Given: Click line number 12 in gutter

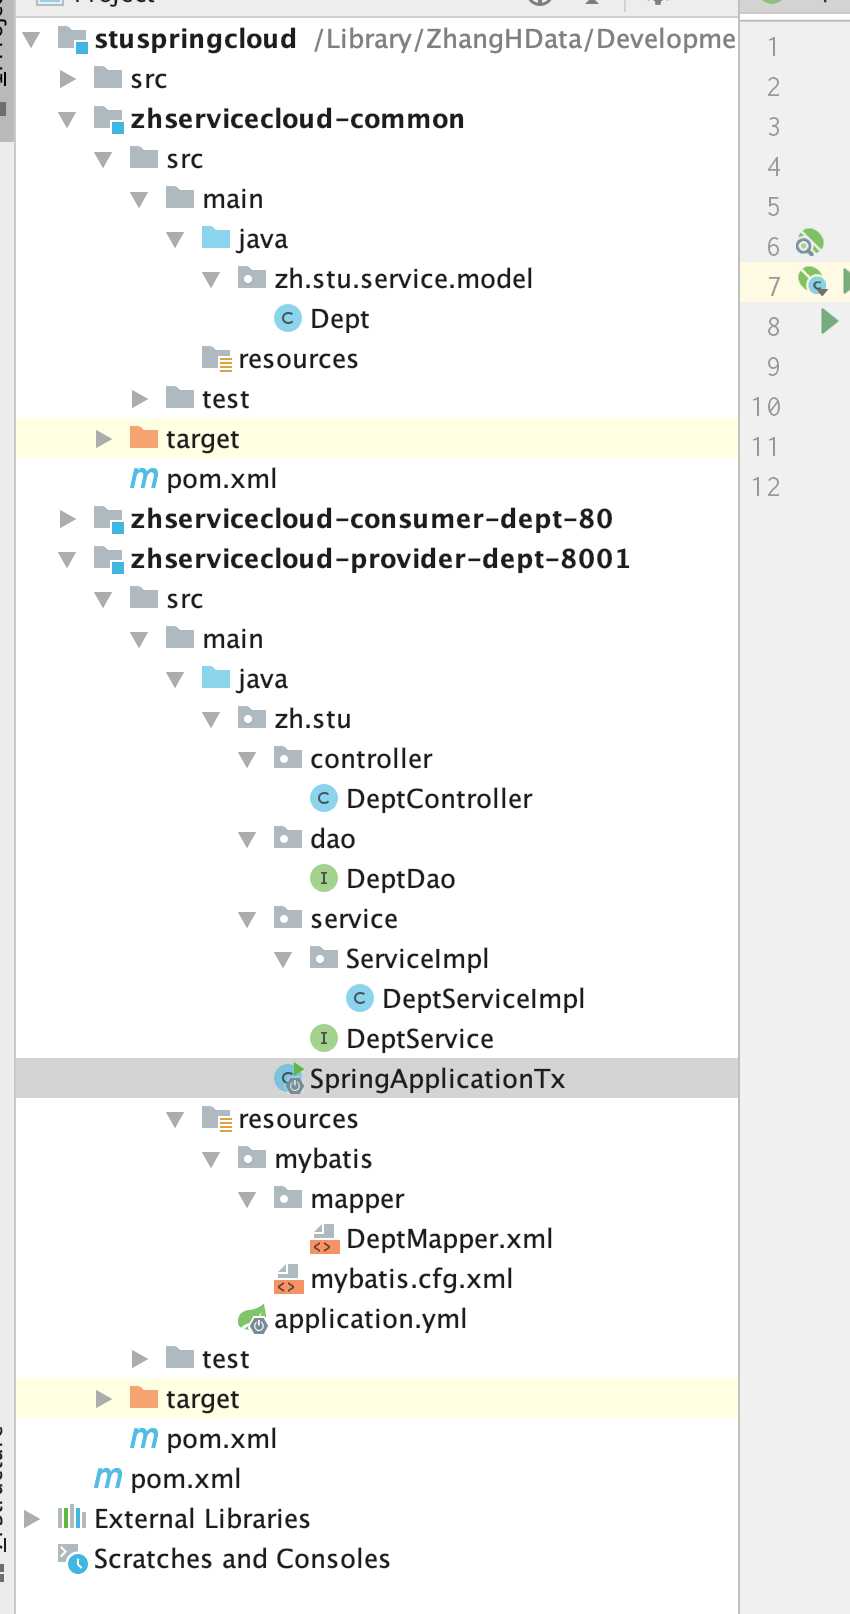Looking at the screenshot, I should point(766,487).
